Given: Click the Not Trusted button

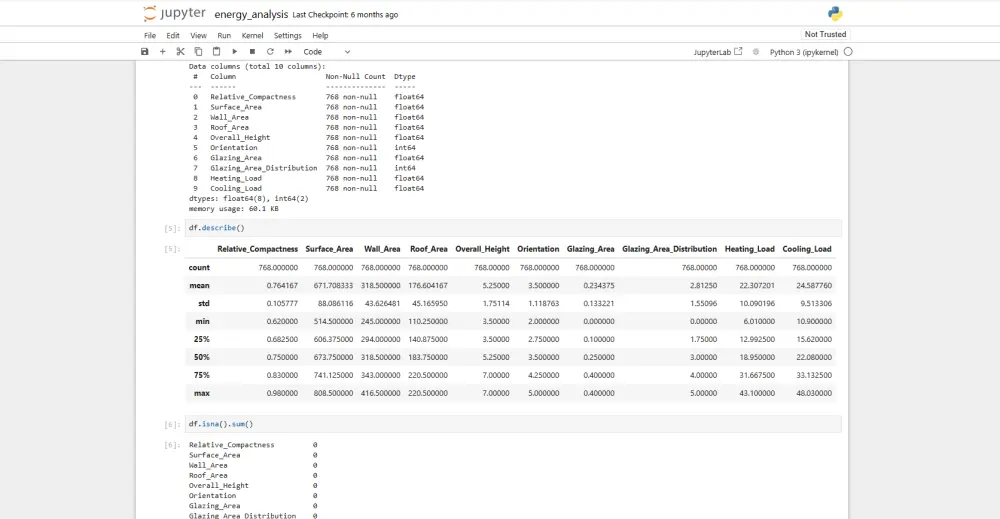Looking at the screenshot, I should coord(825,34).
